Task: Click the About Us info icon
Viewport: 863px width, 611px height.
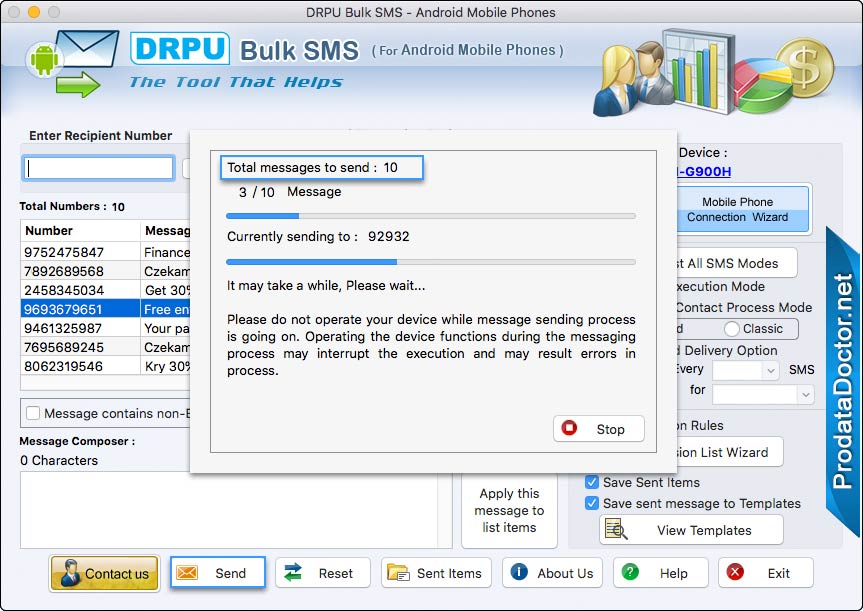Action: (519, 572)
